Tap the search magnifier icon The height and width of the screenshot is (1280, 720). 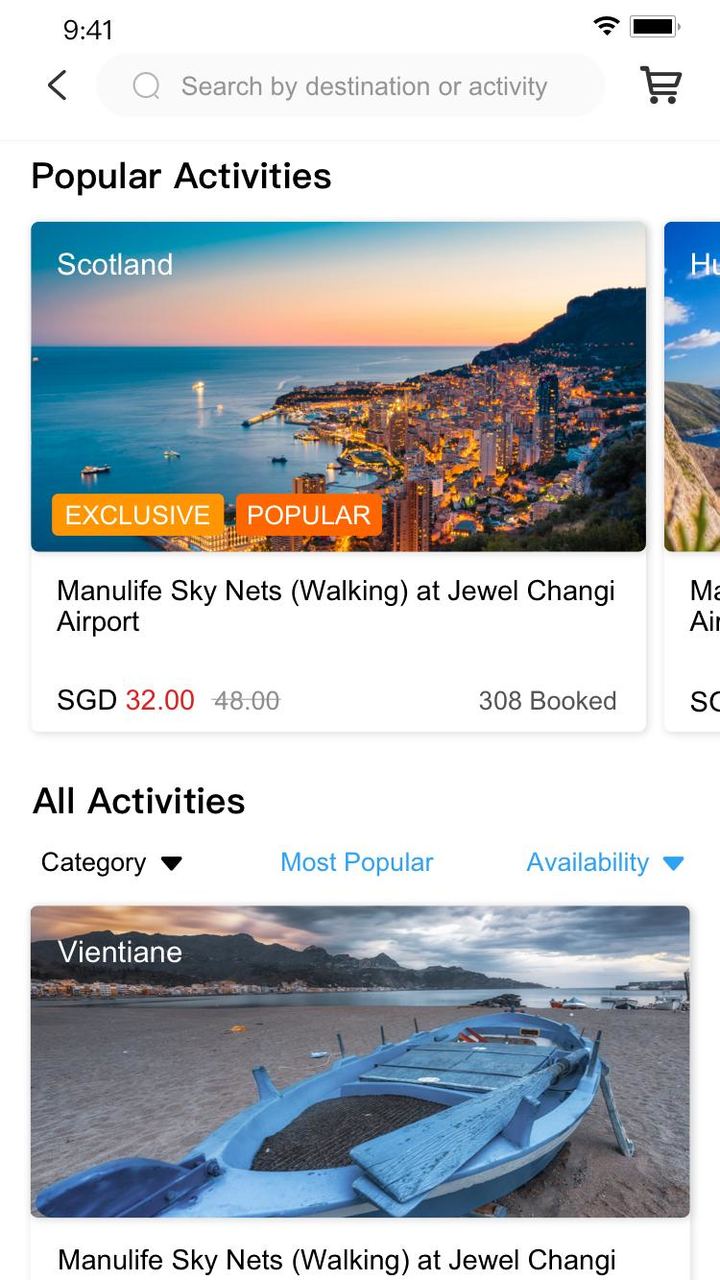pos(146,86)
